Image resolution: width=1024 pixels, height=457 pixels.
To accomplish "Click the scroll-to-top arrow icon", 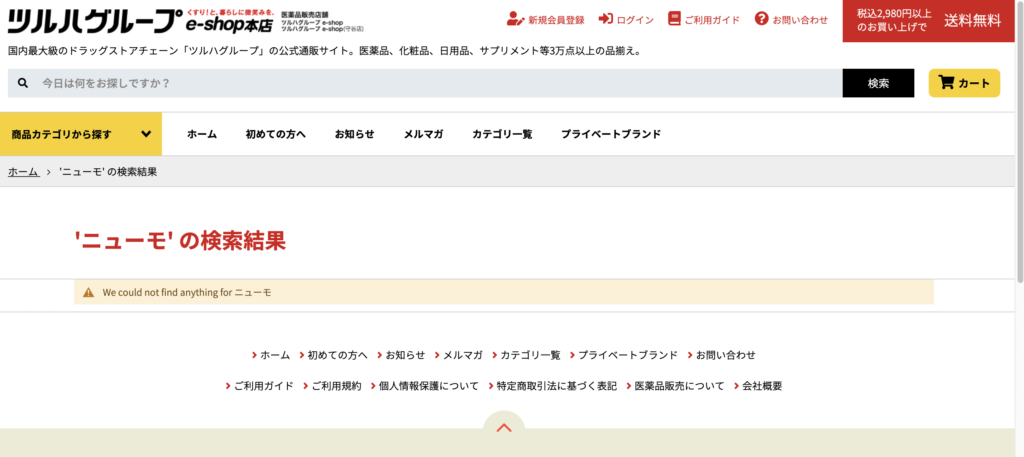I will click(x=504, y=428).
